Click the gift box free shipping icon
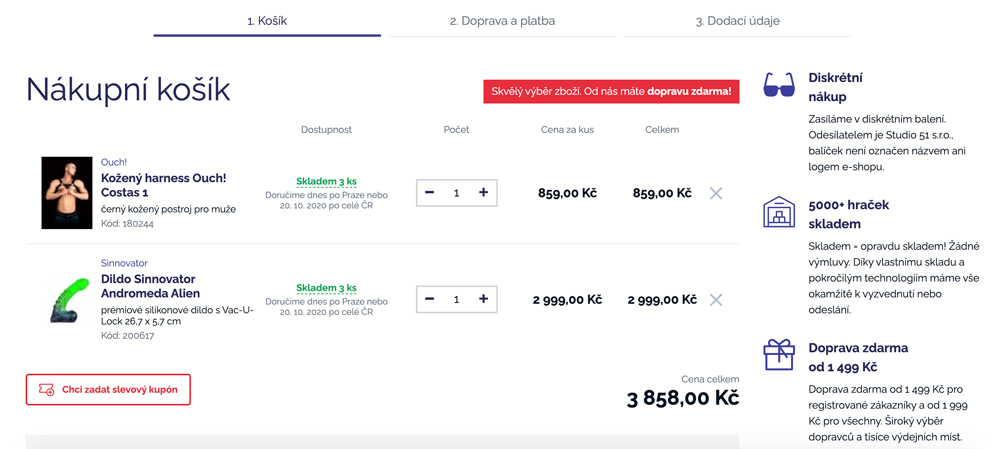The height and width of the screenshot is (449, 1000). click(x=779, y=355)
